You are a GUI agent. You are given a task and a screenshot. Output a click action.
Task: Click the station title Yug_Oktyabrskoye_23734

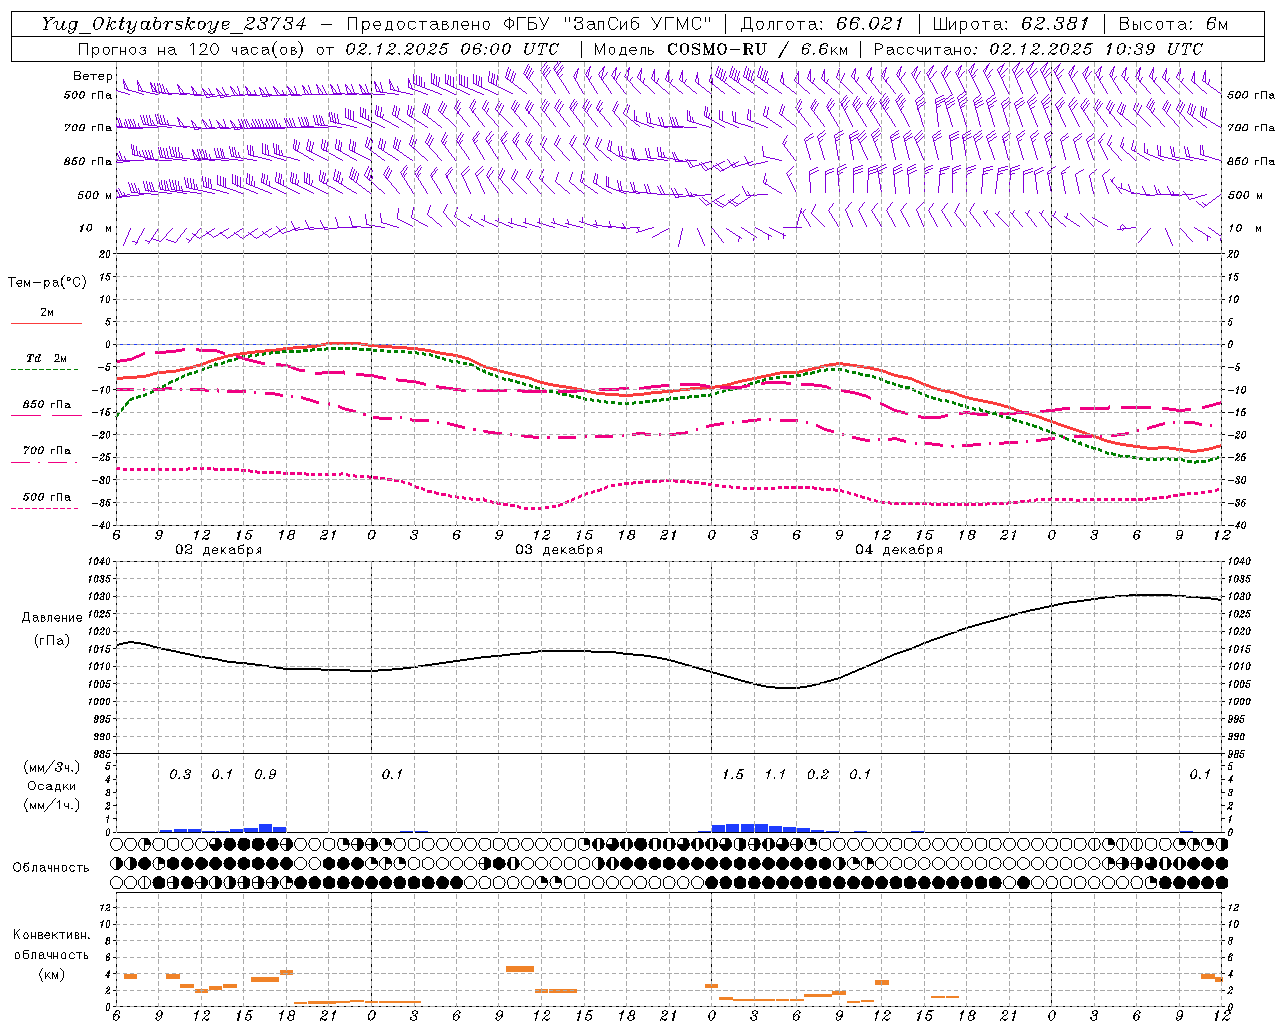point(174,24)
